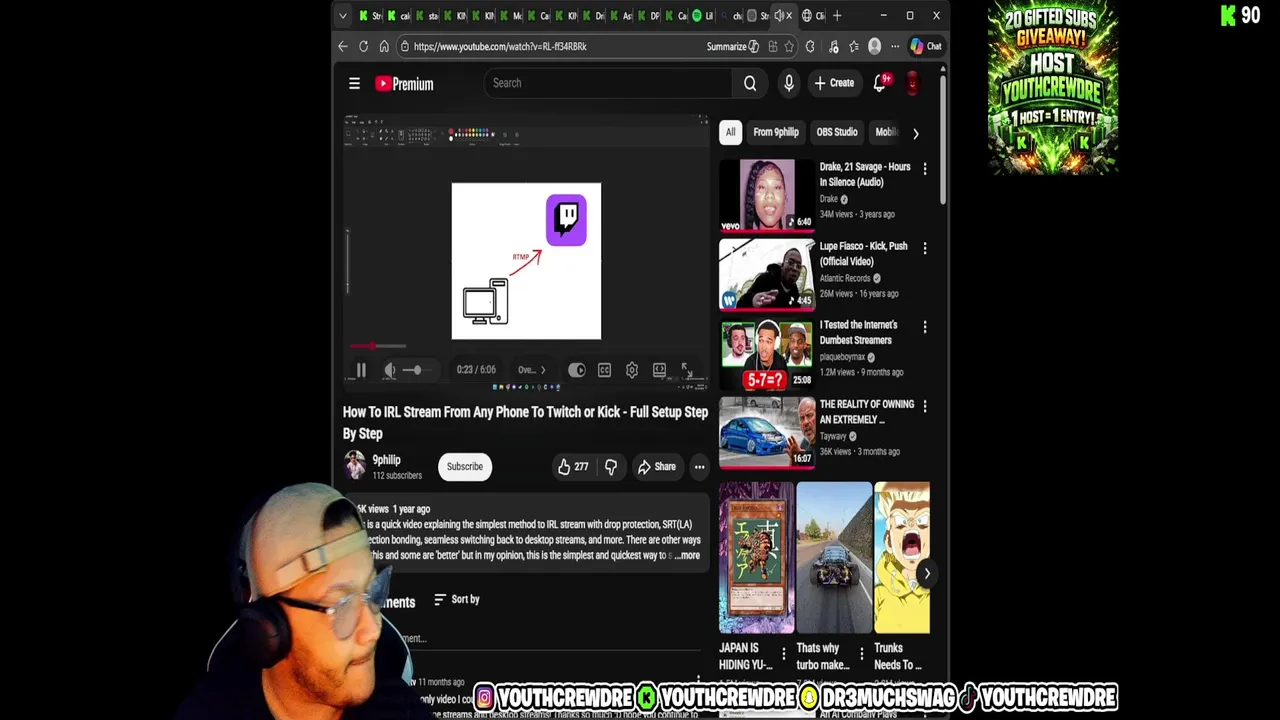The height and width of the screenshot is (720, 1280).
Task: Expand the description with '...more'
Action: pos(687,556)
